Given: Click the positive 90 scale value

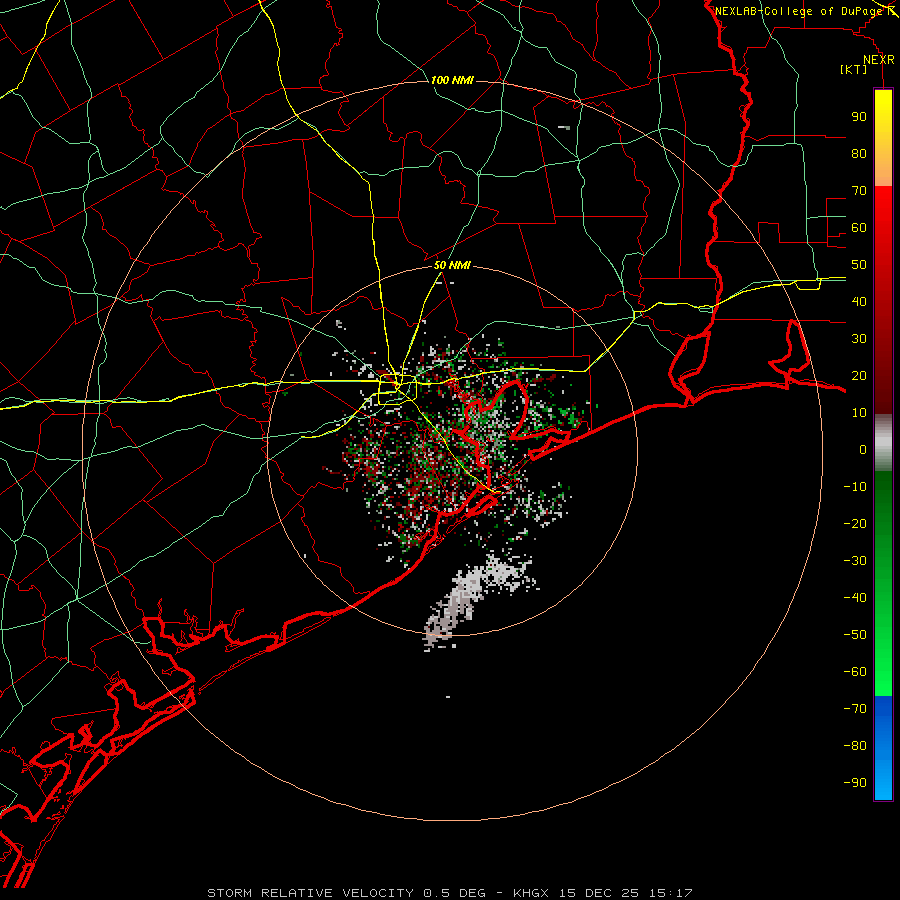Looking at the screenshot, I should pos(859,117).
